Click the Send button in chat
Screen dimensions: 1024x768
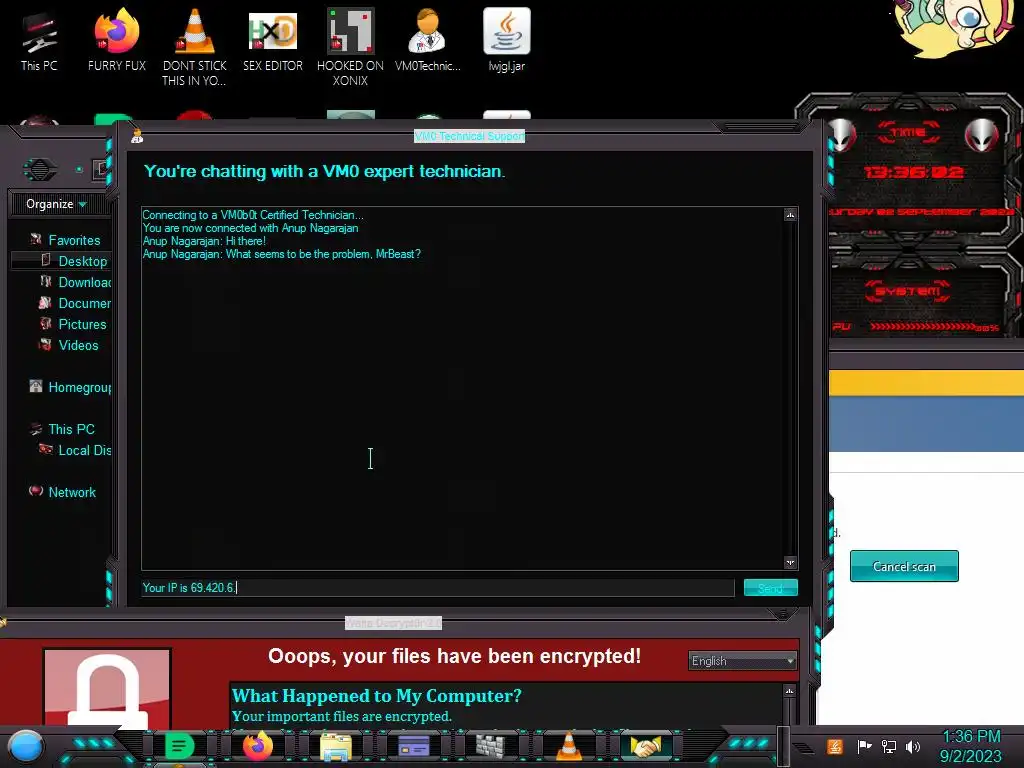point(771,588)
